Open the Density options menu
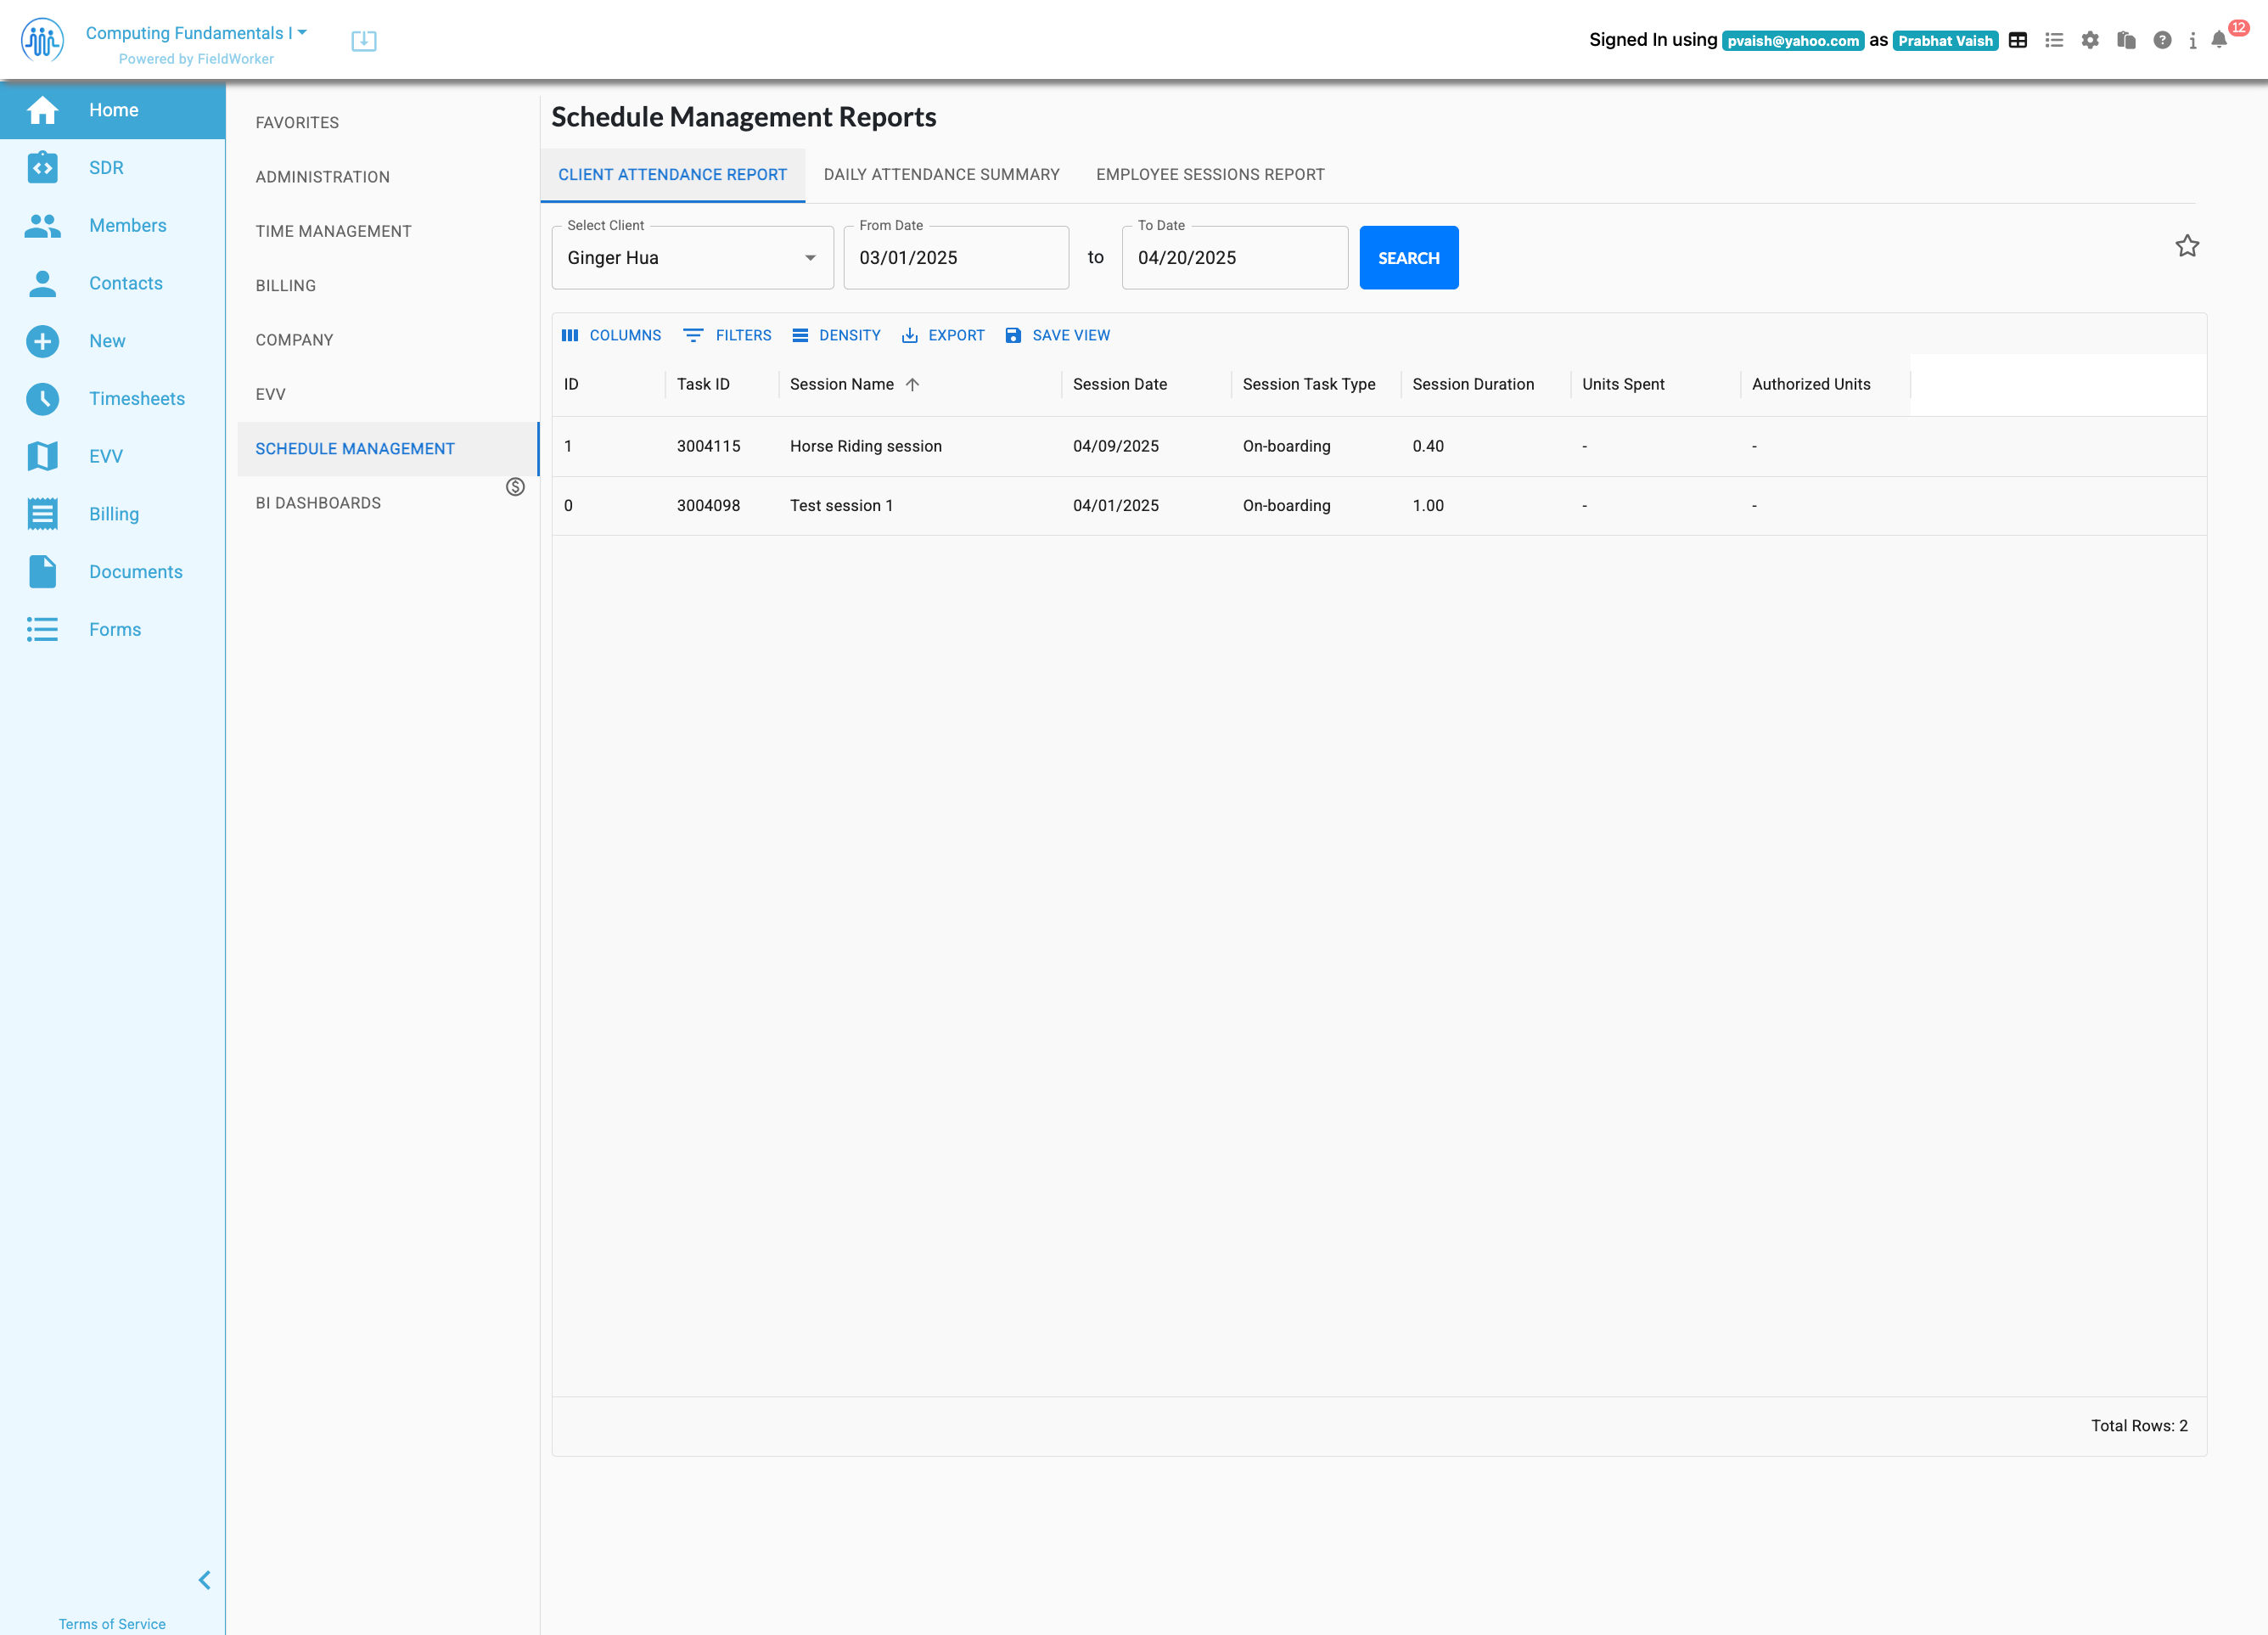2268x1635 pixels. pos(836,335)
